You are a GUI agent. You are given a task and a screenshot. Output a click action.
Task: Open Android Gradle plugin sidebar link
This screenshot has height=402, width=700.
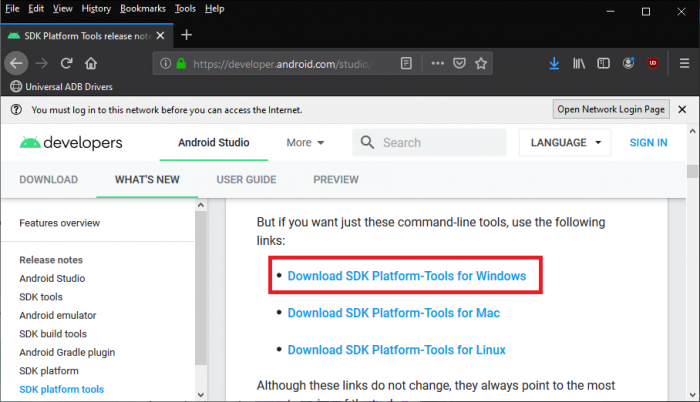(67, 352)
